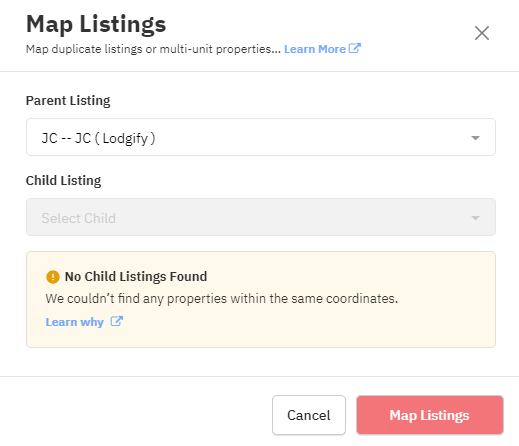The width and height of the screenshot is (519, 446).
Task: Follow the Learn why link
Action: click(75, 322)
